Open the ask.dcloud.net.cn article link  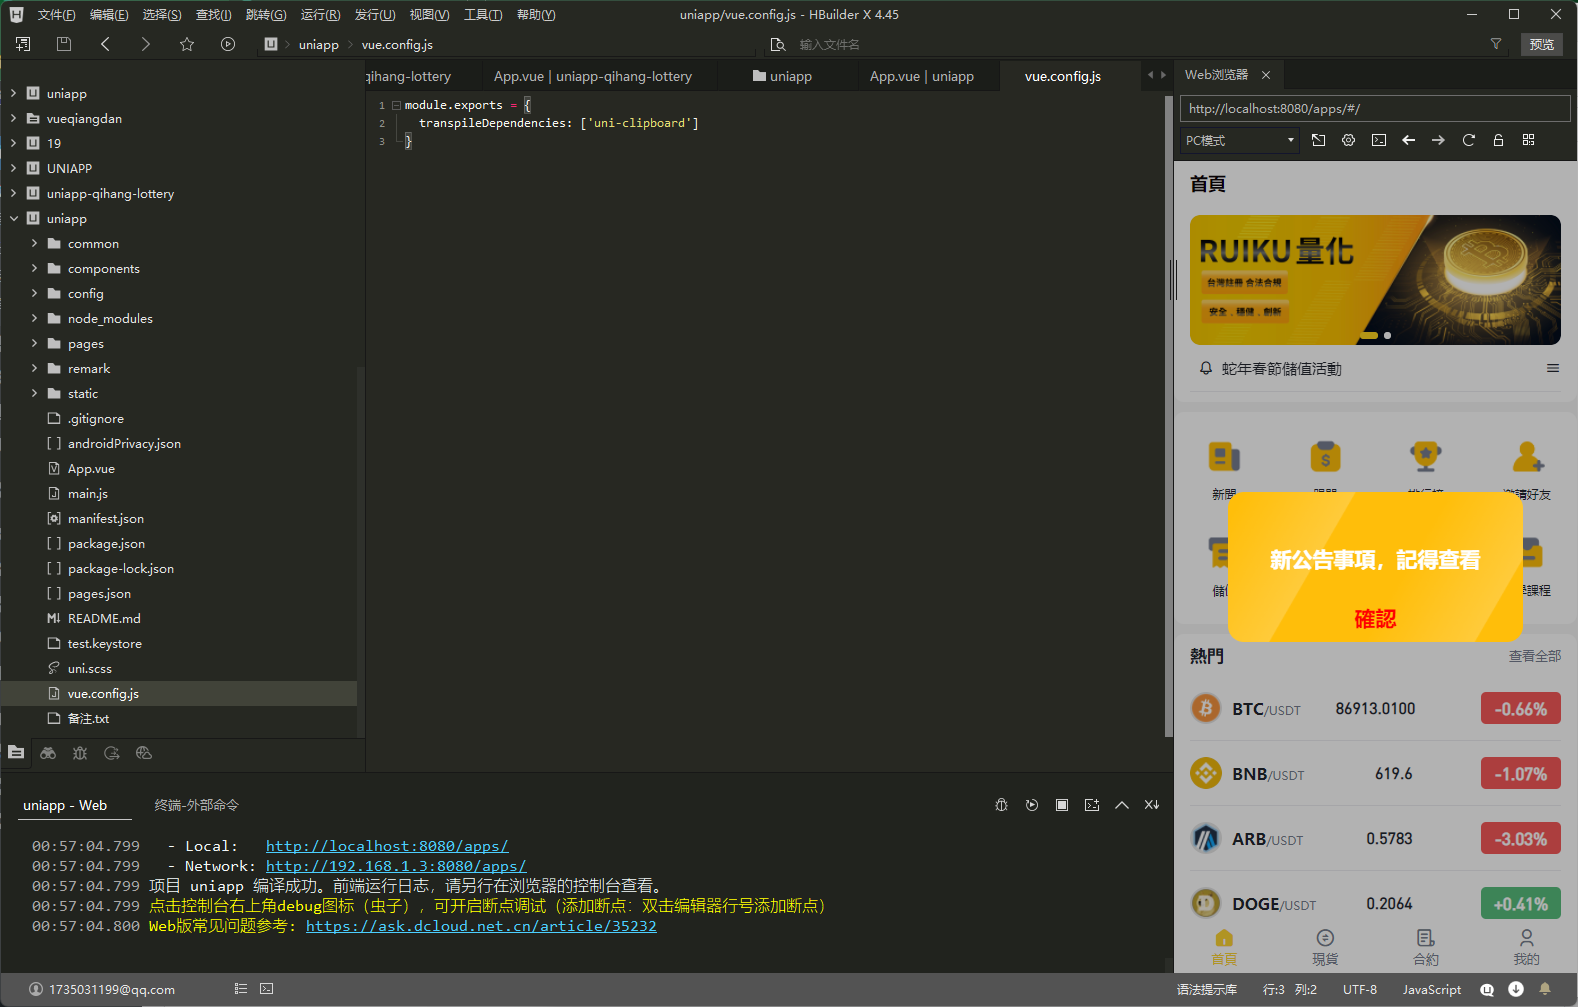pyautogui.click(x=481, y=926)
